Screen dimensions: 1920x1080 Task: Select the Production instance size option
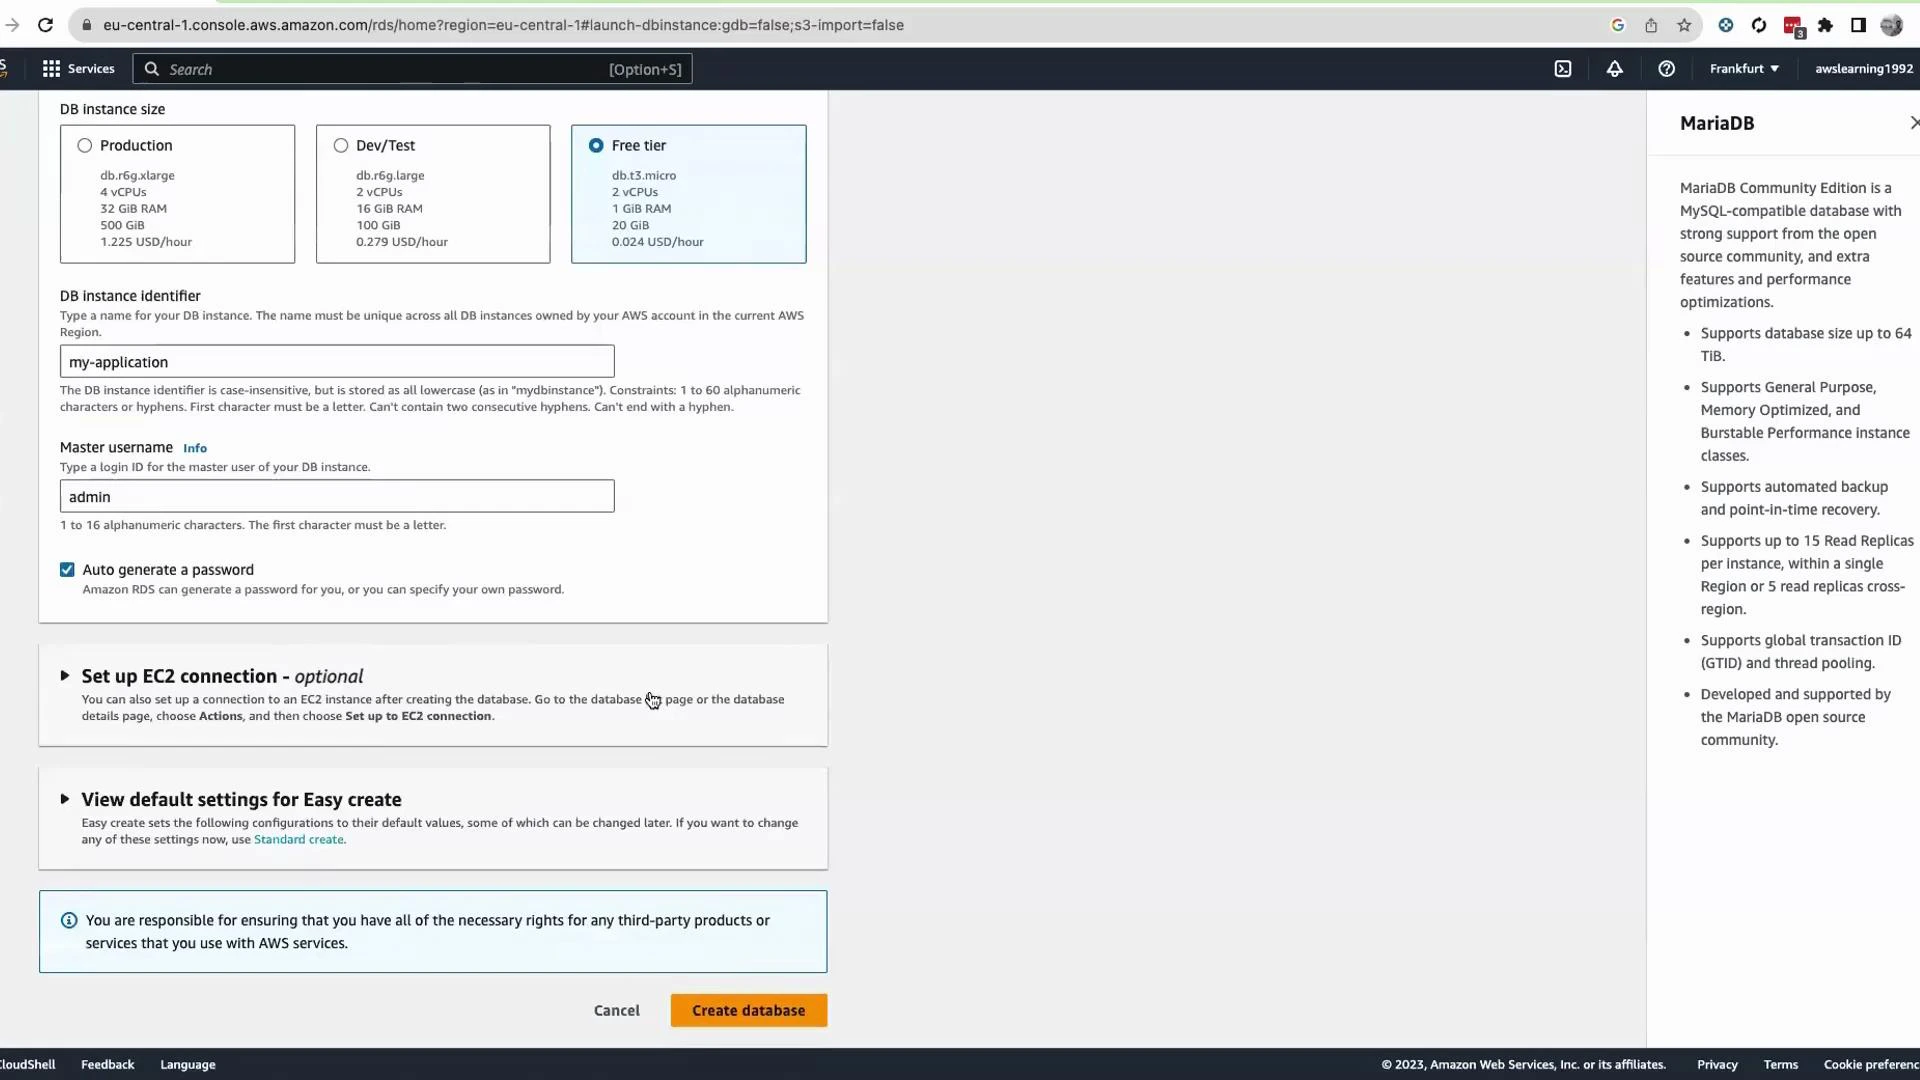click(84, 145)
